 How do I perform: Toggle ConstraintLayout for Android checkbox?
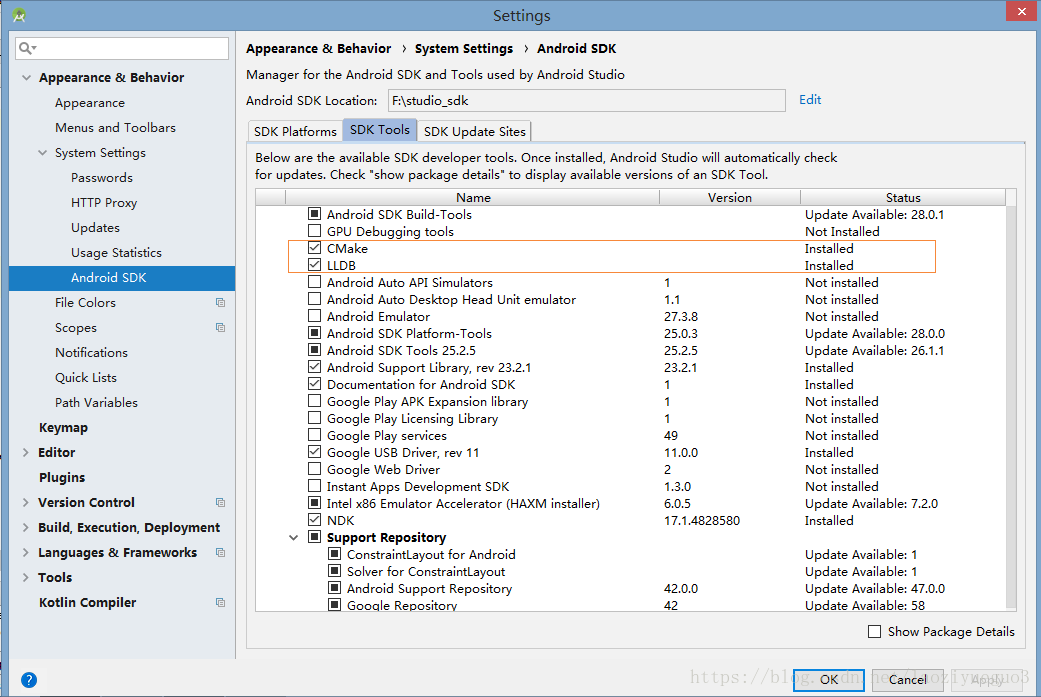[335, 554]
